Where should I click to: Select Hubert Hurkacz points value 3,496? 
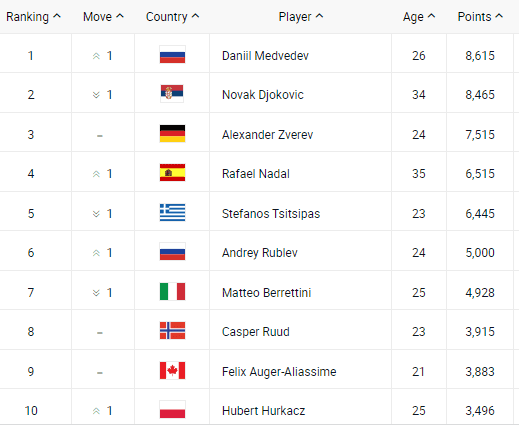click(x=480, y=411)
